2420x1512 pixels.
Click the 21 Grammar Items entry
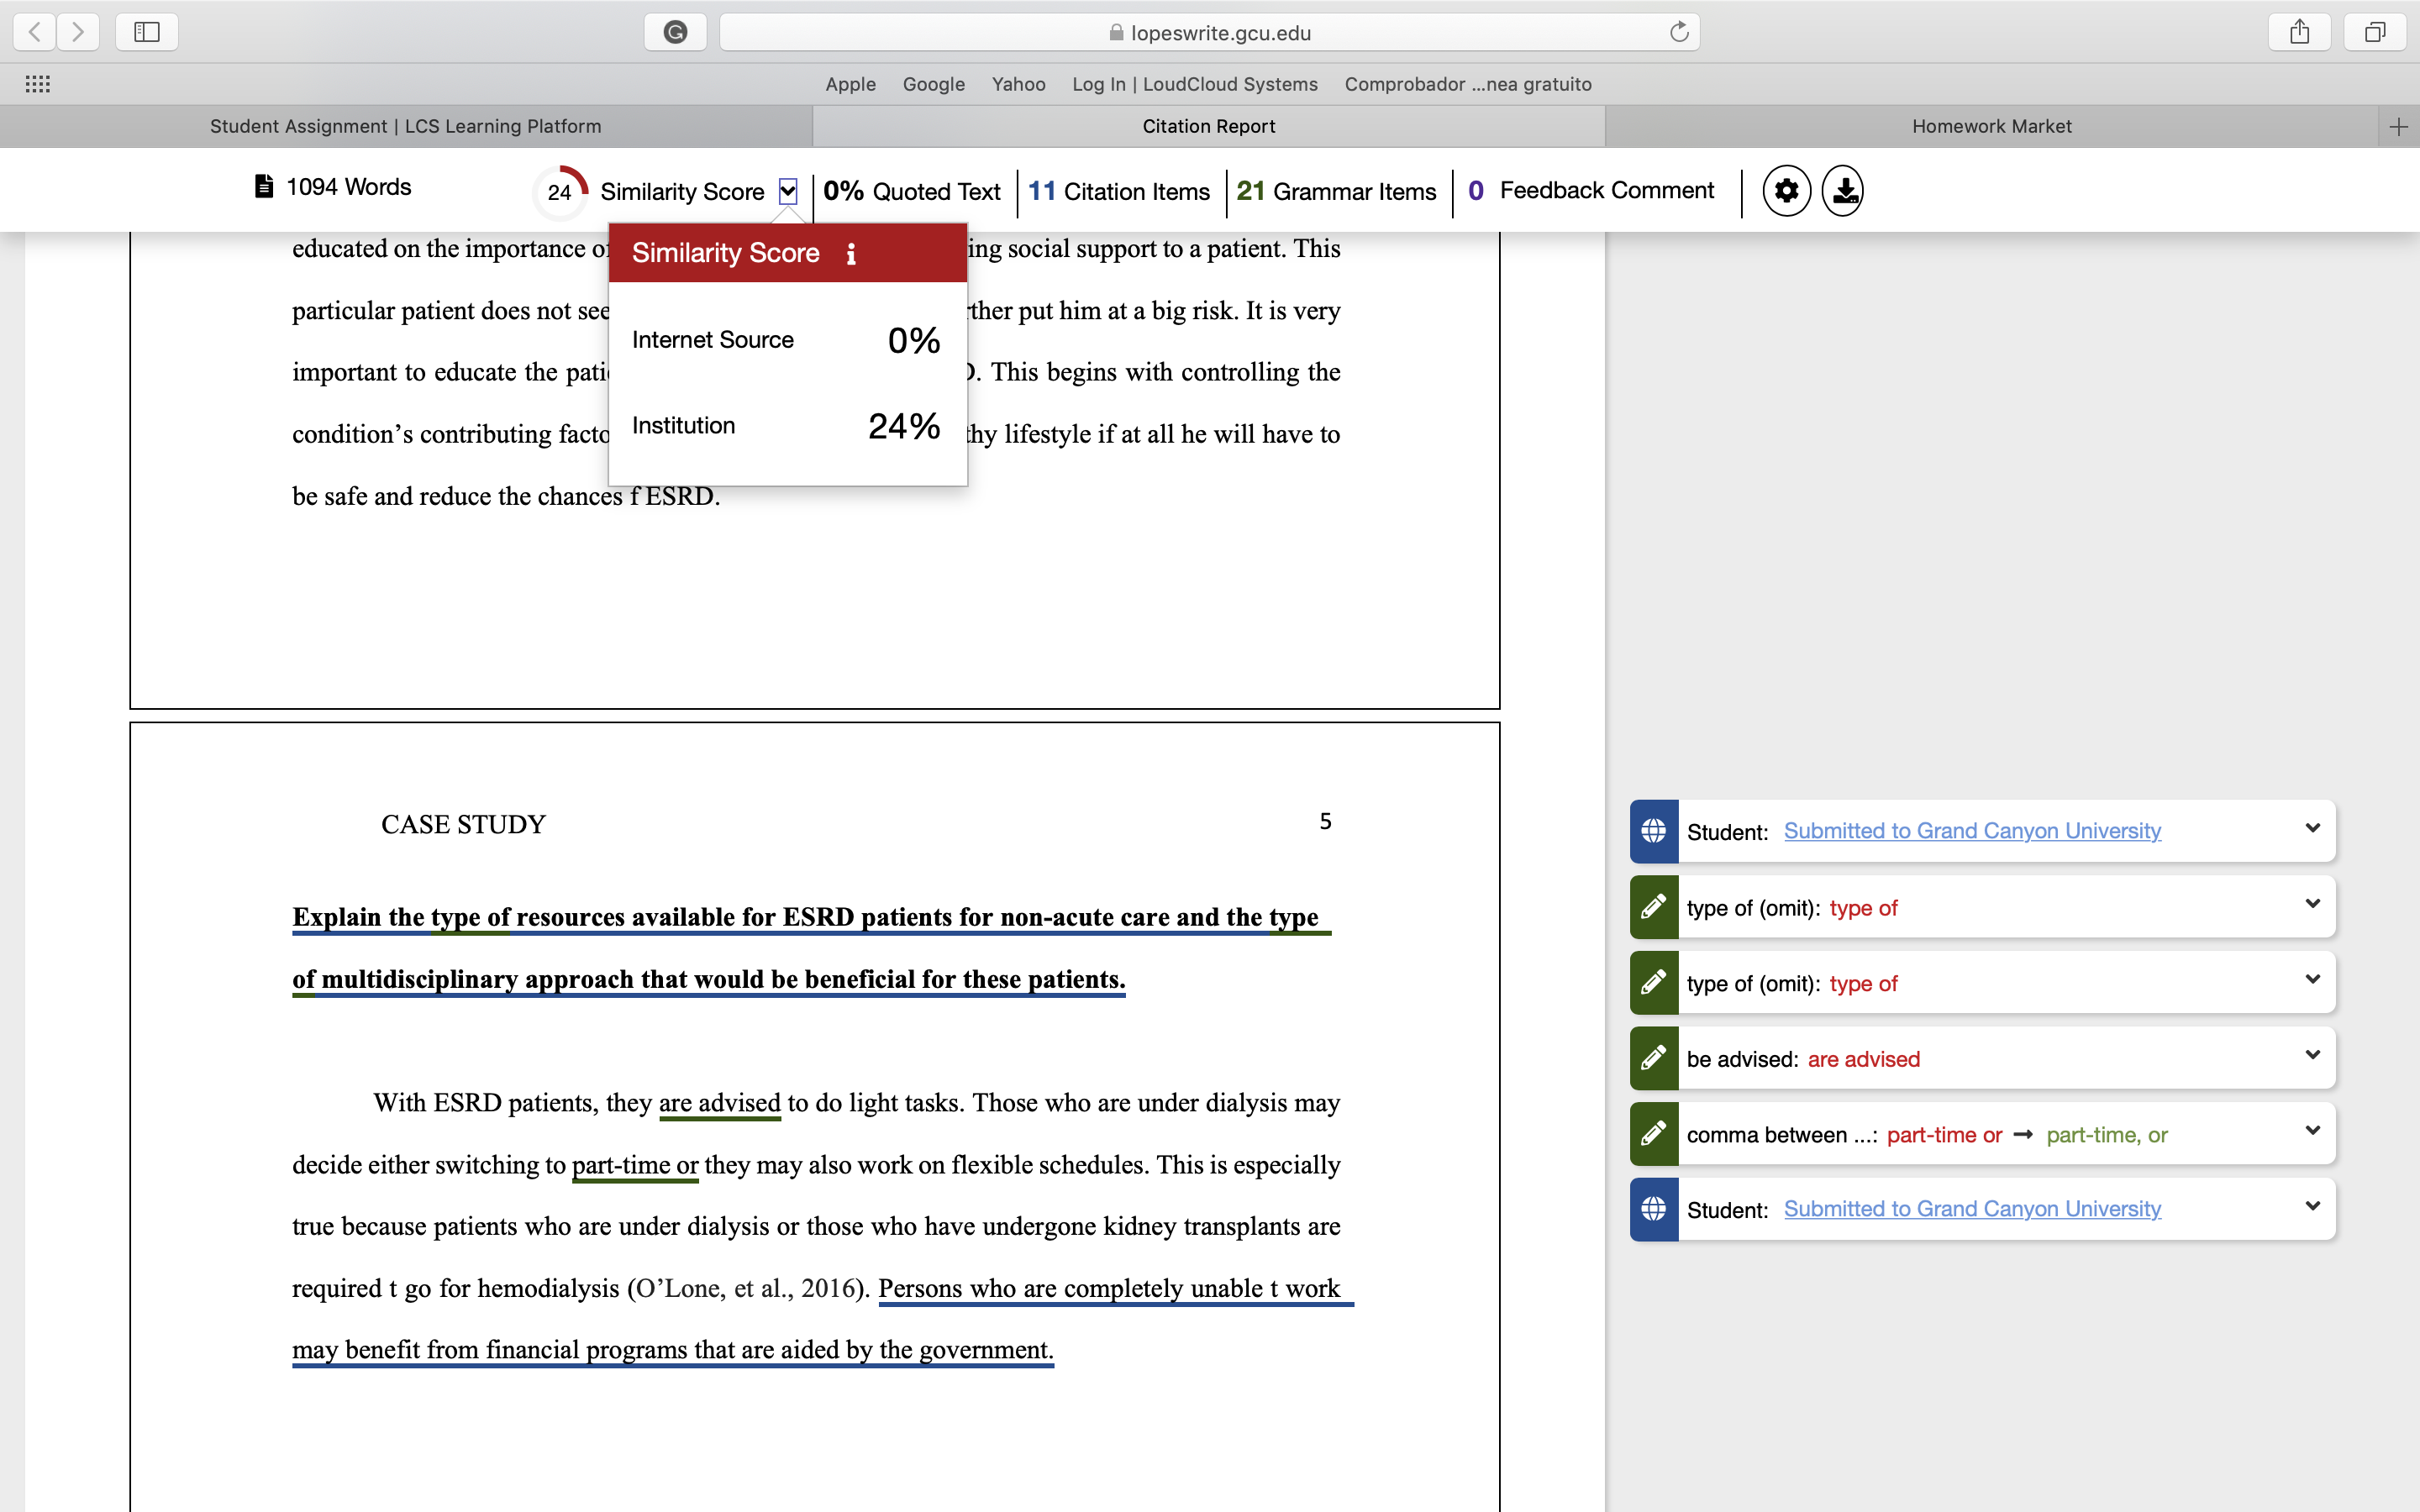pyautogui.click(x=1336, y=191)
